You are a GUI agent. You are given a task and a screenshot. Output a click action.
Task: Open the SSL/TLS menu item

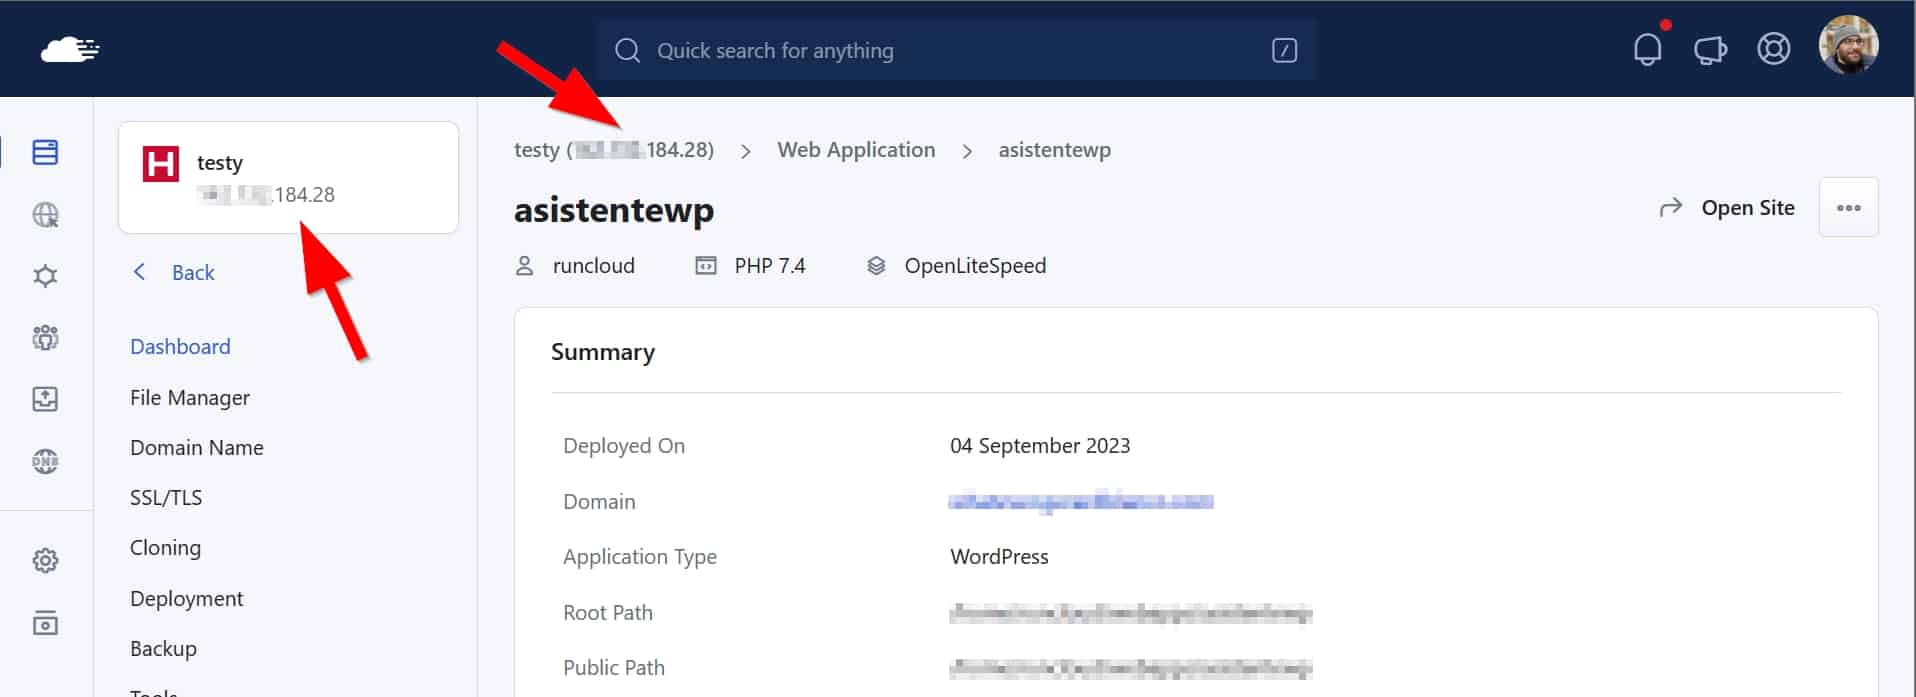click(x=166, y=497)
